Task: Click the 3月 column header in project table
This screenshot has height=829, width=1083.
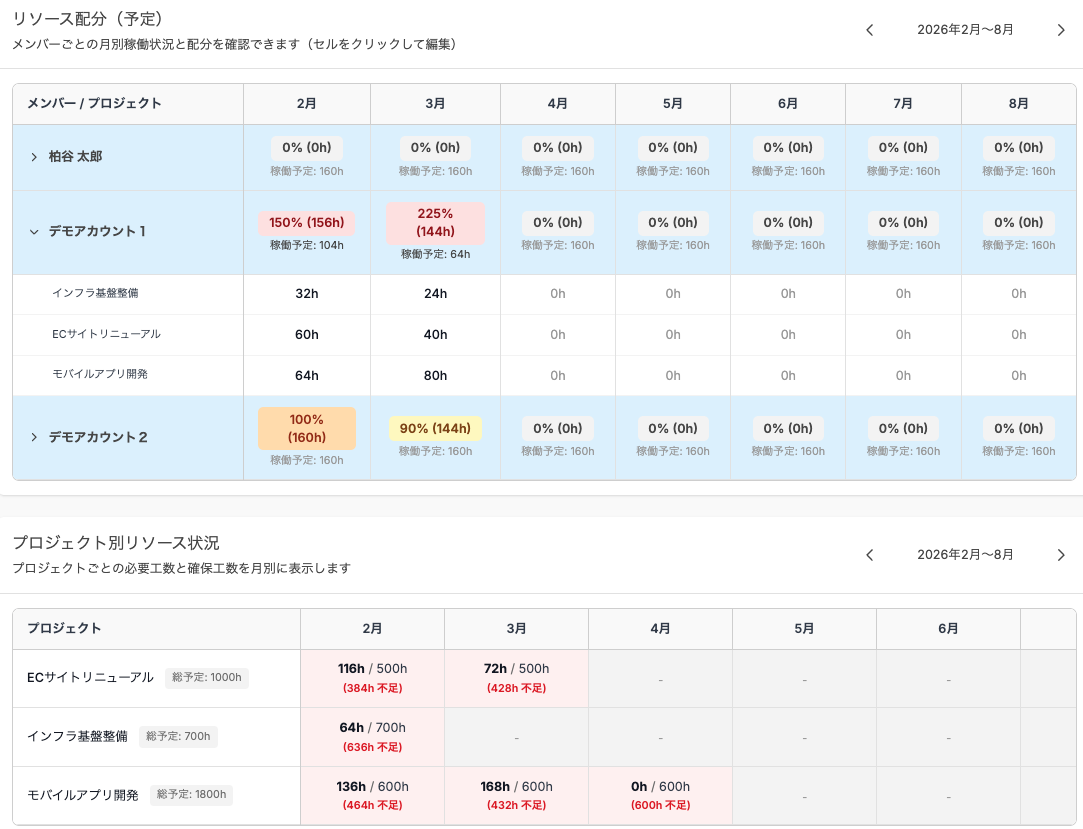Action: click(x=516, y=629)
